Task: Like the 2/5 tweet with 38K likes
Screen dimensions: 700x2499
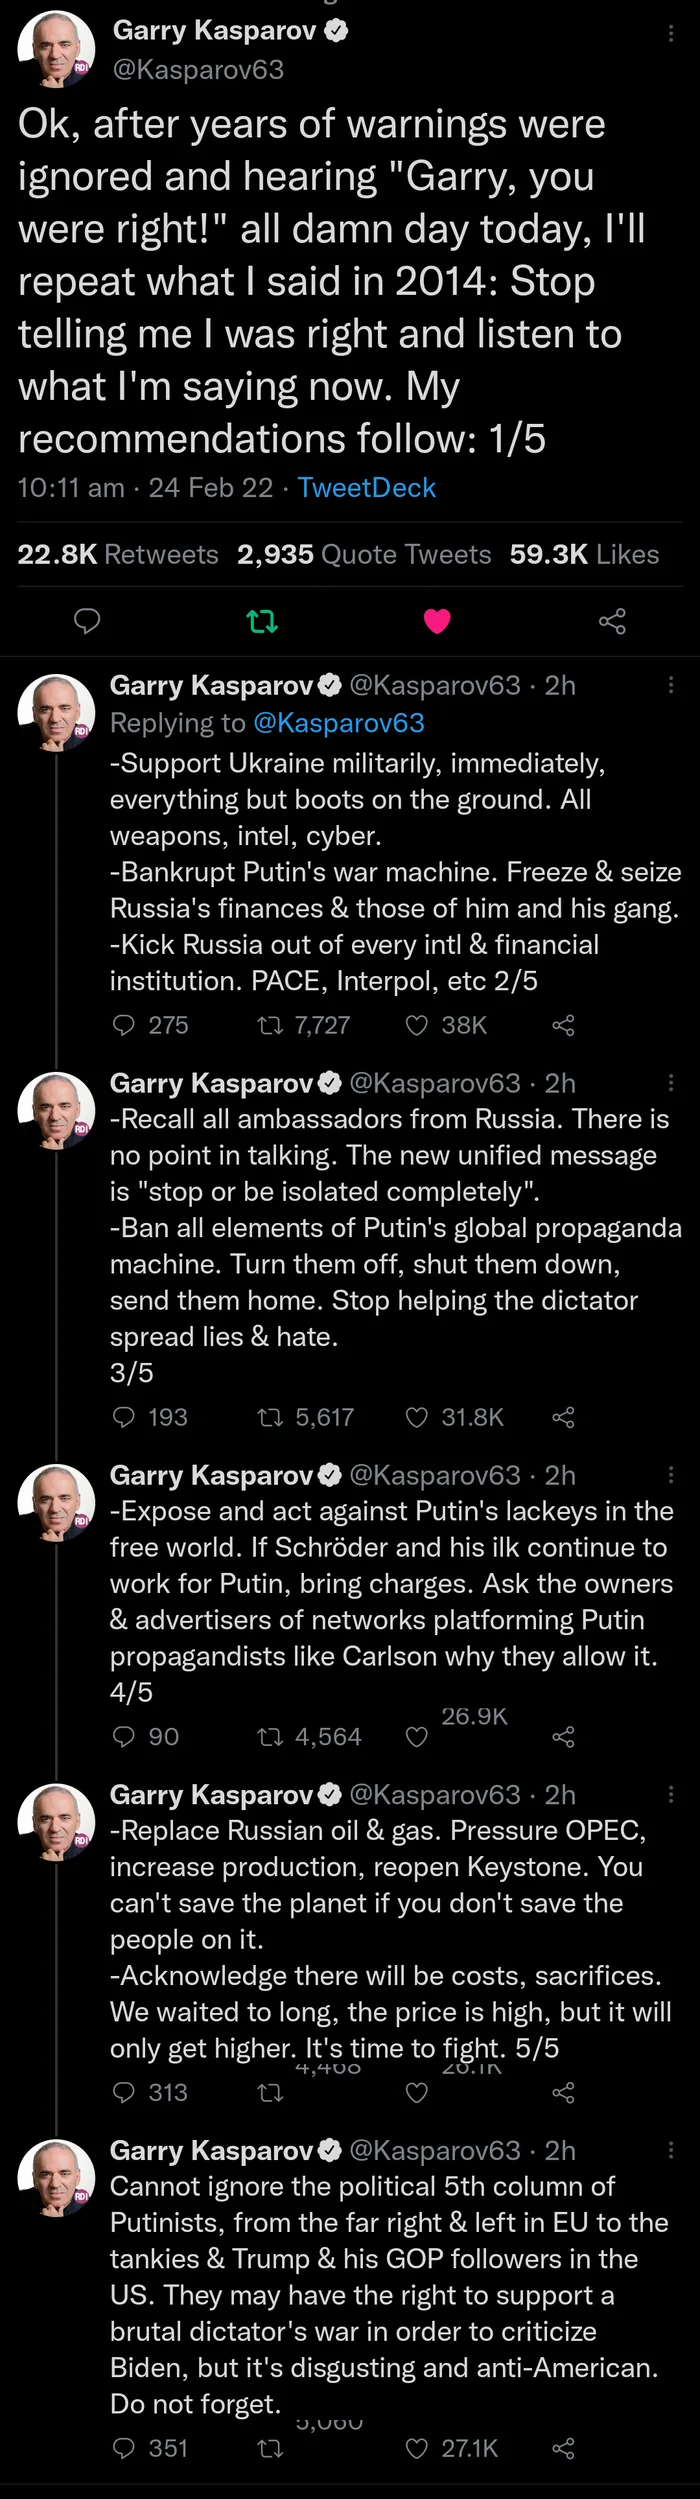Action: (x=417, y=1025)
